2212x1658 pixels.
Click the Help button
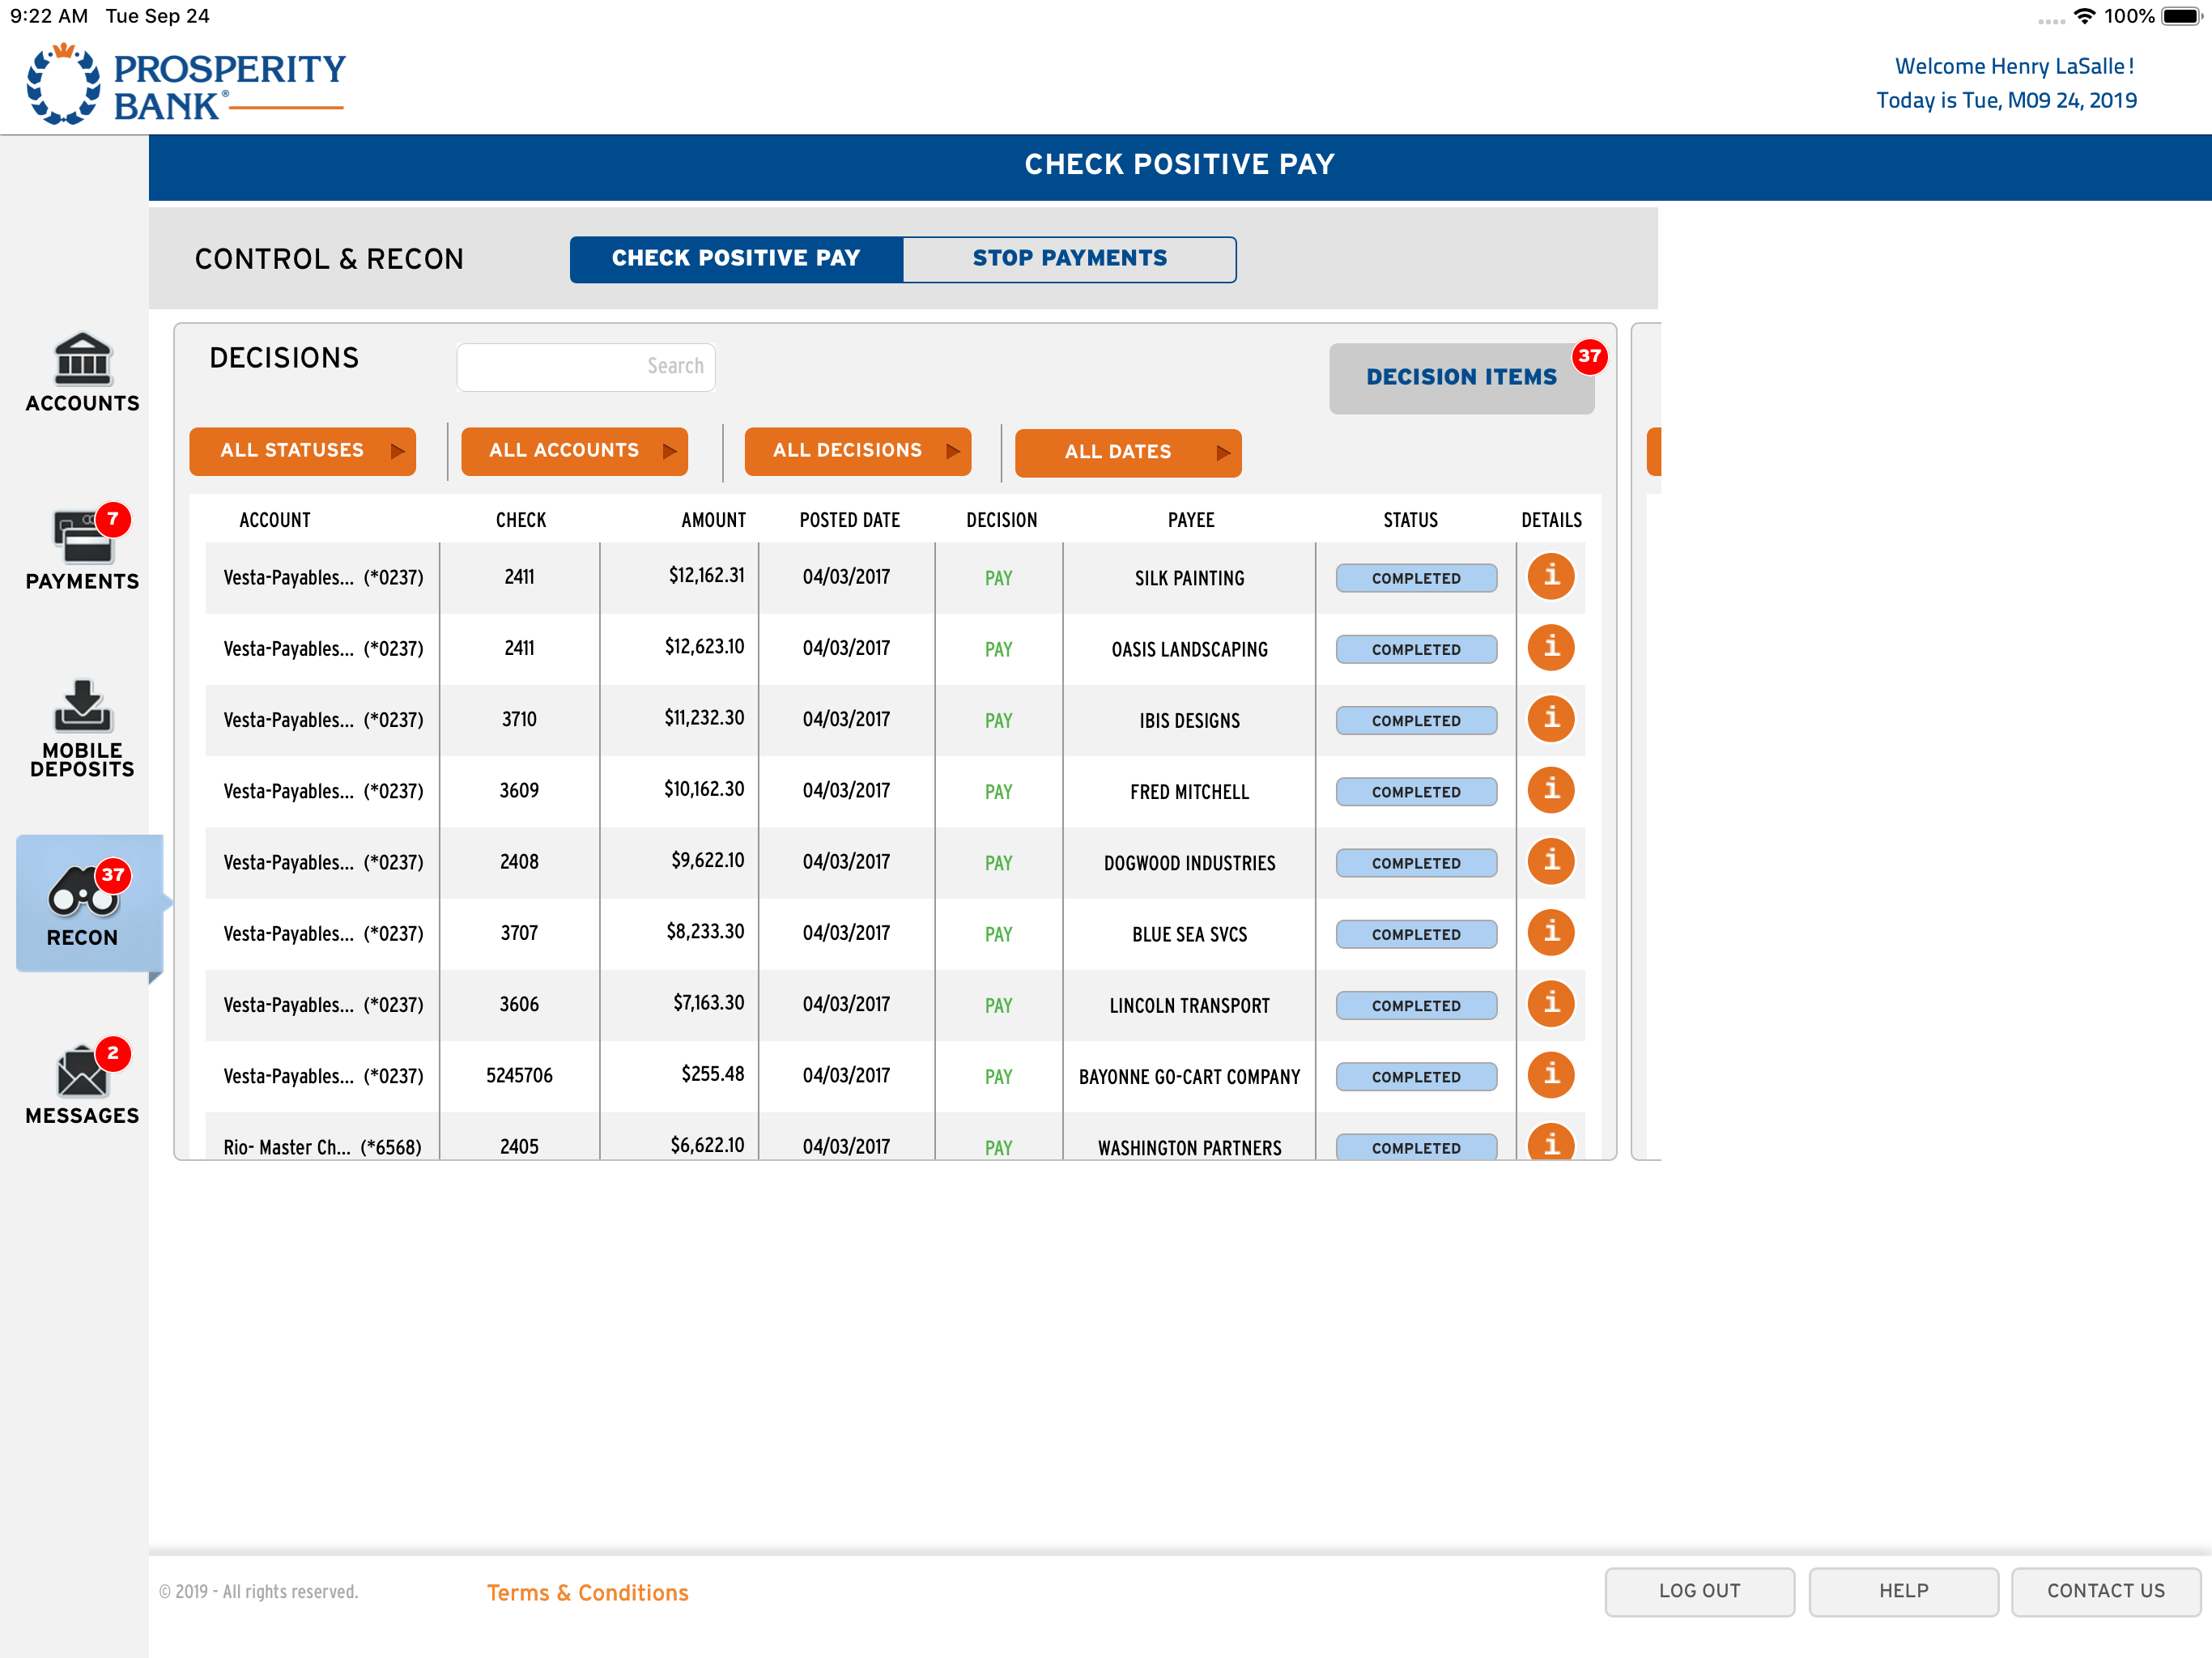click(1903, 1591)
